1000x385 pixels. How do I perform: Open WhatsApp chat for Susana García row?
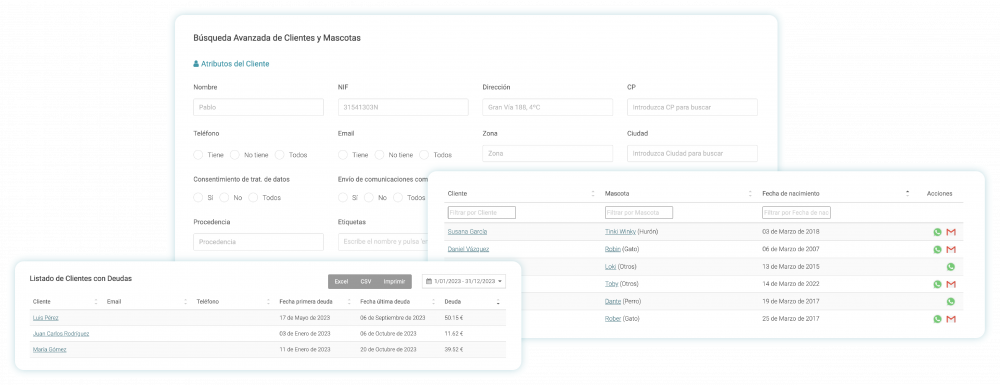pyautogui.click(x=937, y=232)
